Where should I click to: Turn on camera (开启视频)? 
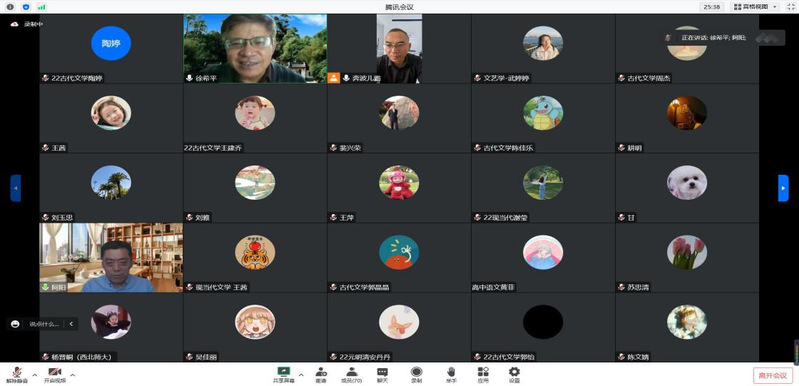(x=55, y=375)
